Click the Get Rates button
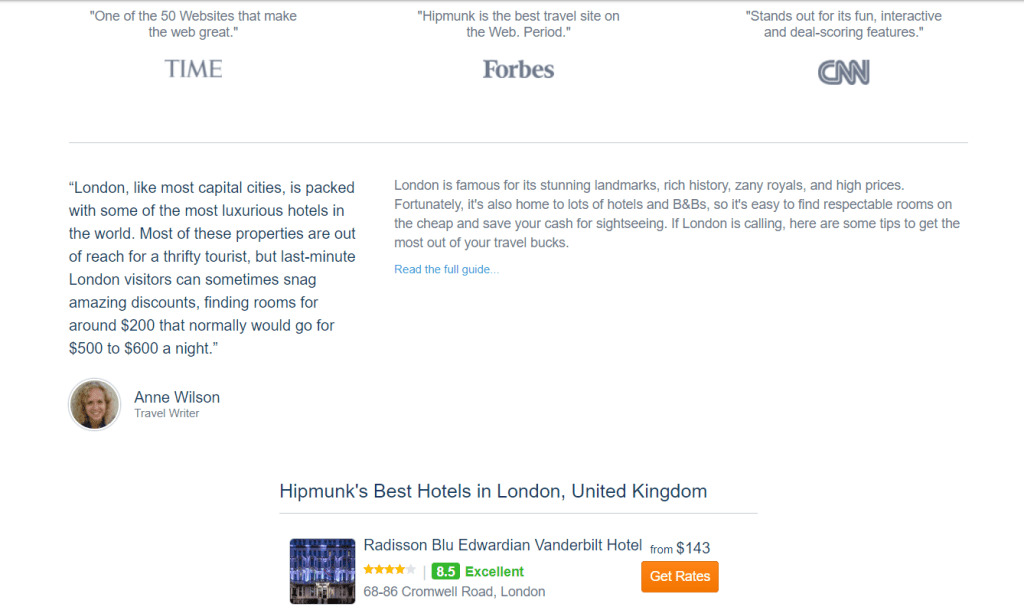 point(679,576)
